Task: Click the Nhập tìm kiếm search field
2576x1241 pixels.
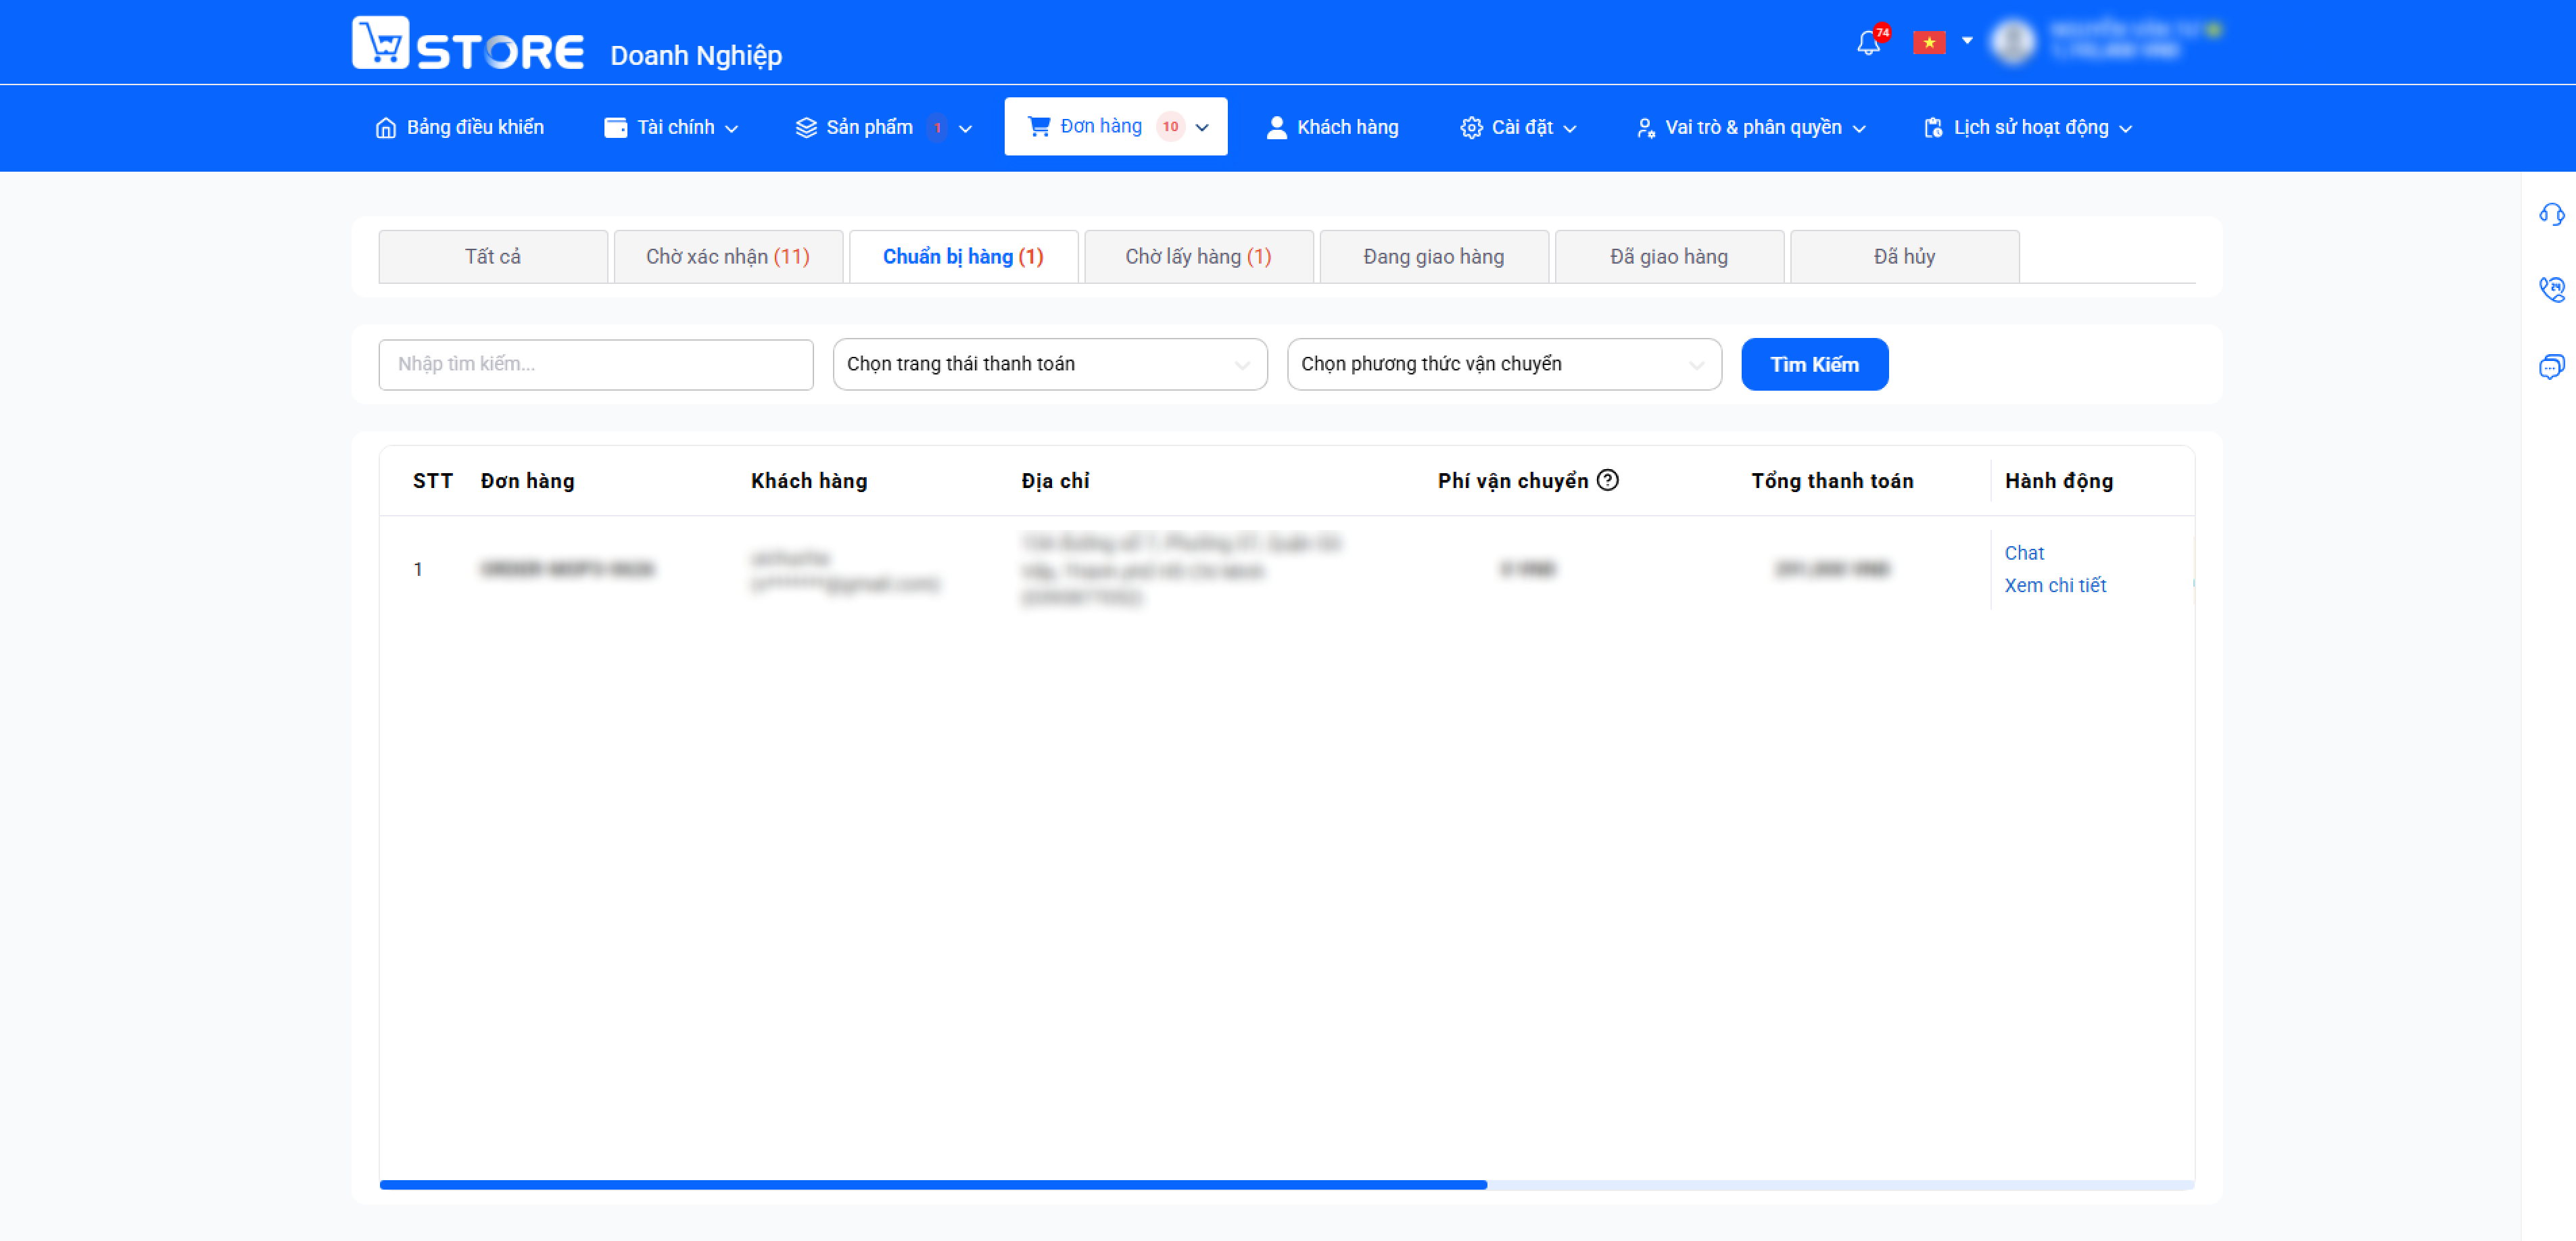Action: click(595, 364)
